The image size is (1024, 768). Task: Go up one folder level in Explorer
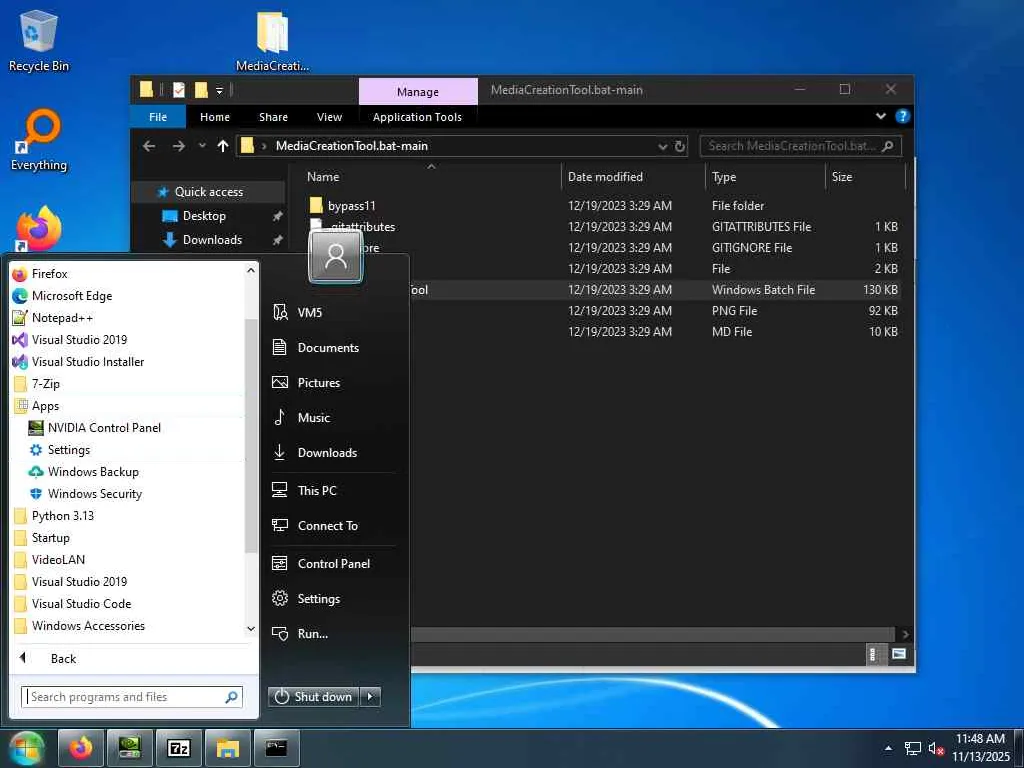(x=223, y=146)
